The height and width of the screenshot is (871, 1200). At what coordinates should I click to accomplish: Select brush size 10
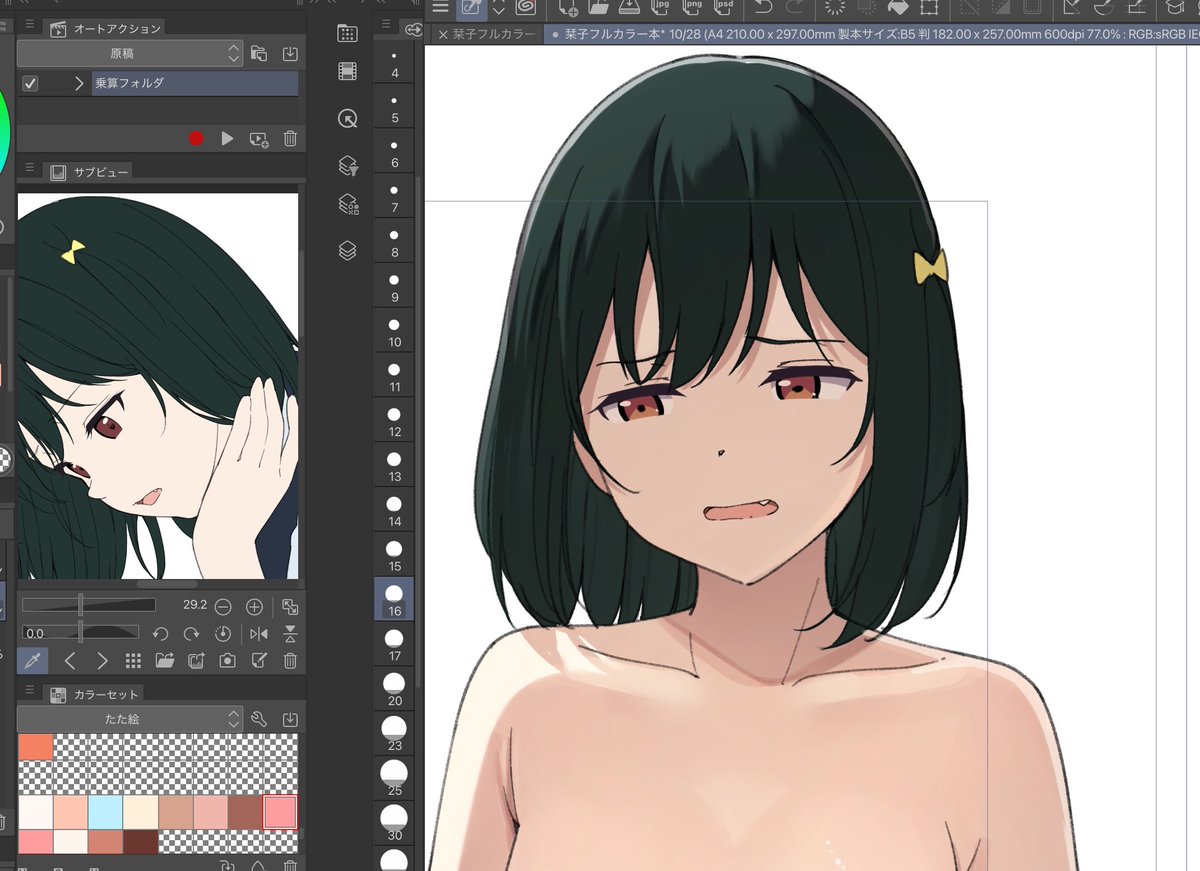point(394,331)
